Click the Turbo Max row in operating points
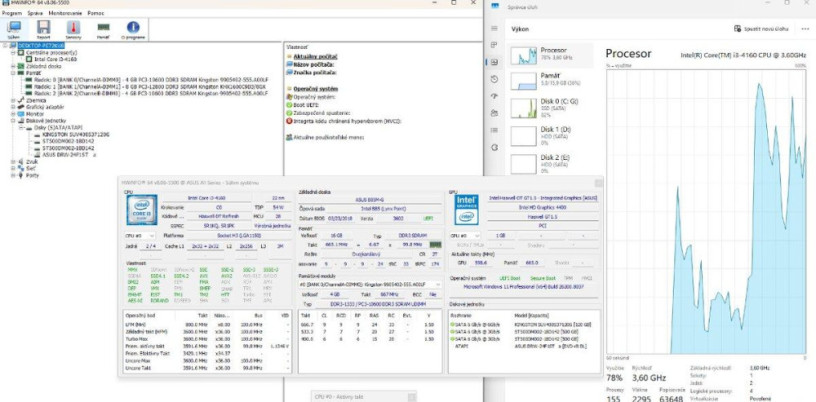The image size is (816, 402). point(207,338)
